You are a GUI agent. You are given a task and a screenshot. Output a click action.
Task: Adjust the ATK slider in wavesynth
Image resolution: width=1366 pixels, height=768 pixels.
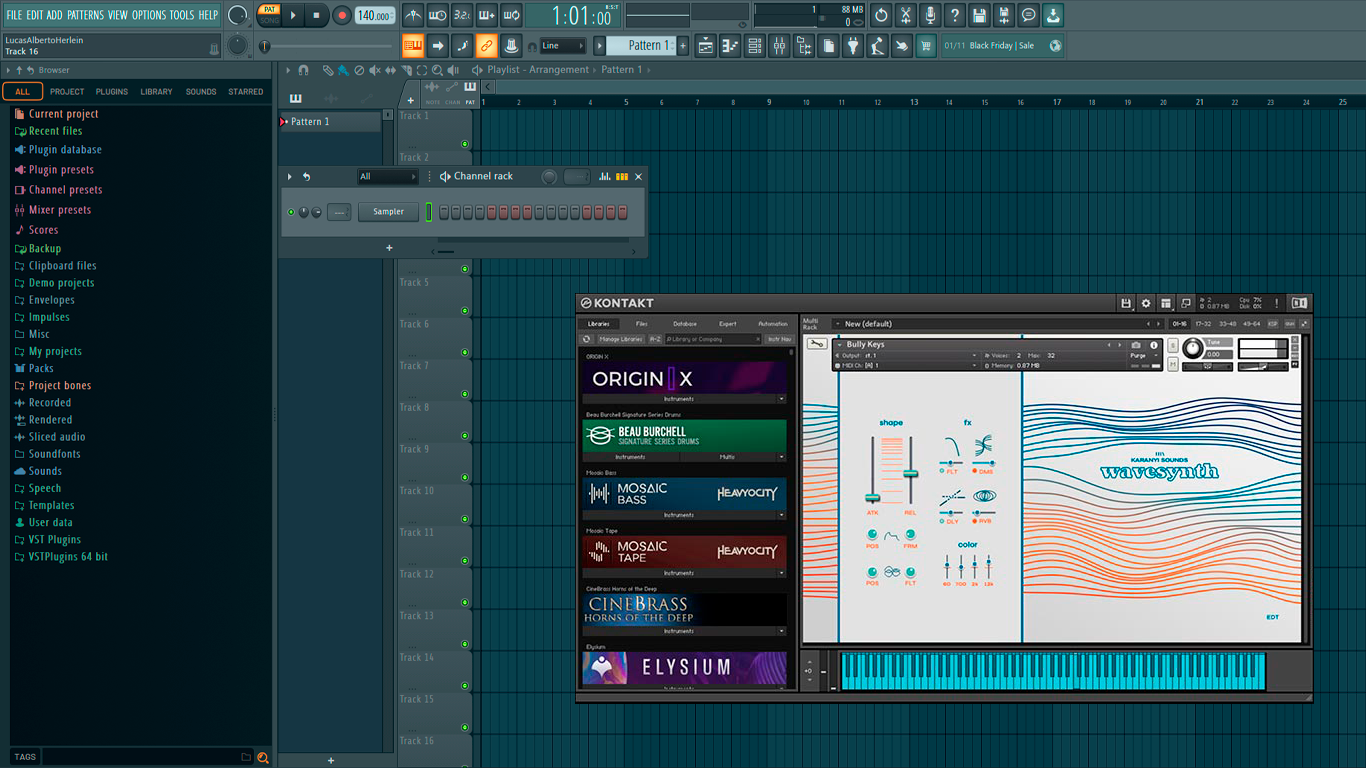(x=873, y=496)
